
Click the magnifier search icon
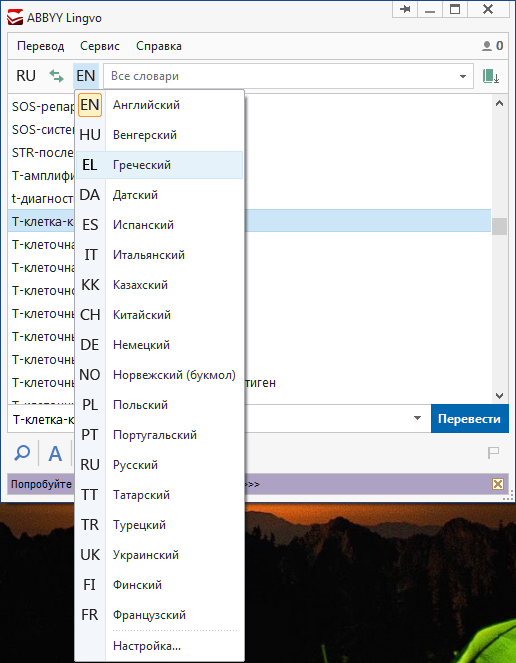(x=22, y=453)
